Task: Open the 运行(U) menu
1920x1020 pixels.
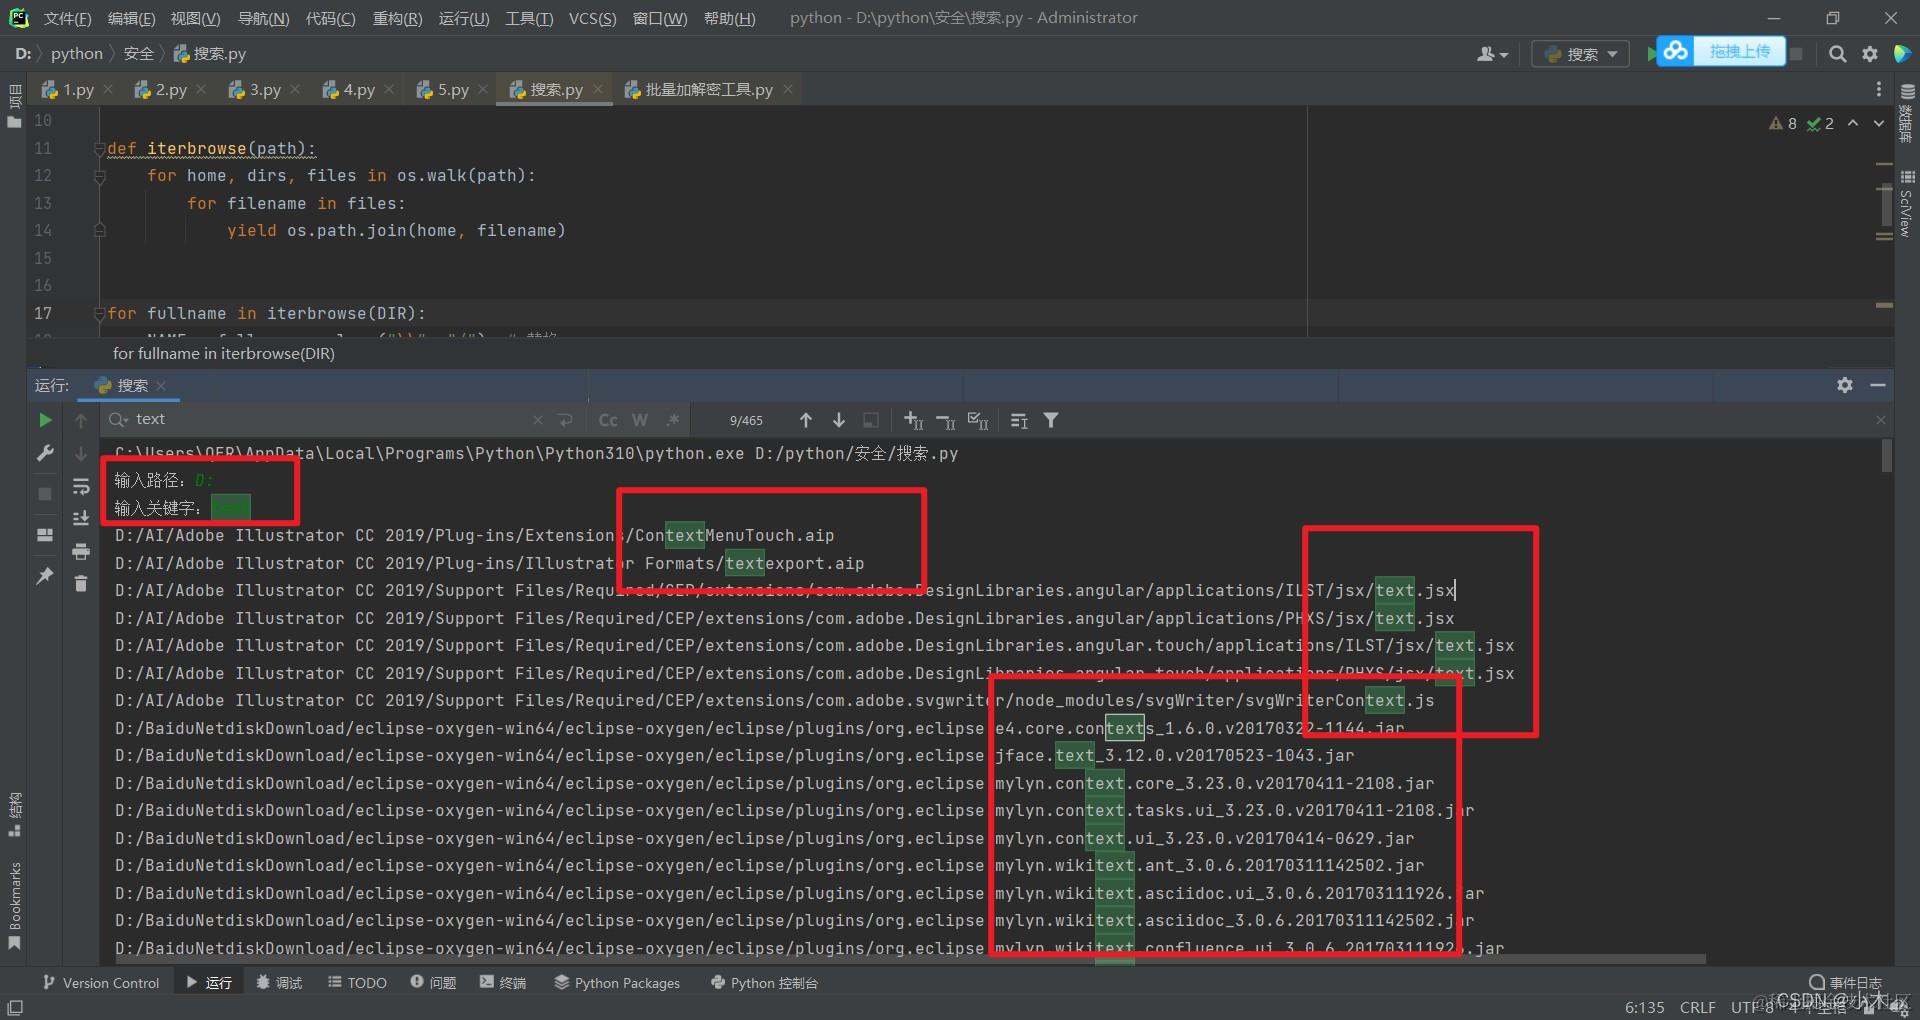Action: pyautogui.click(x=464, y=18)
